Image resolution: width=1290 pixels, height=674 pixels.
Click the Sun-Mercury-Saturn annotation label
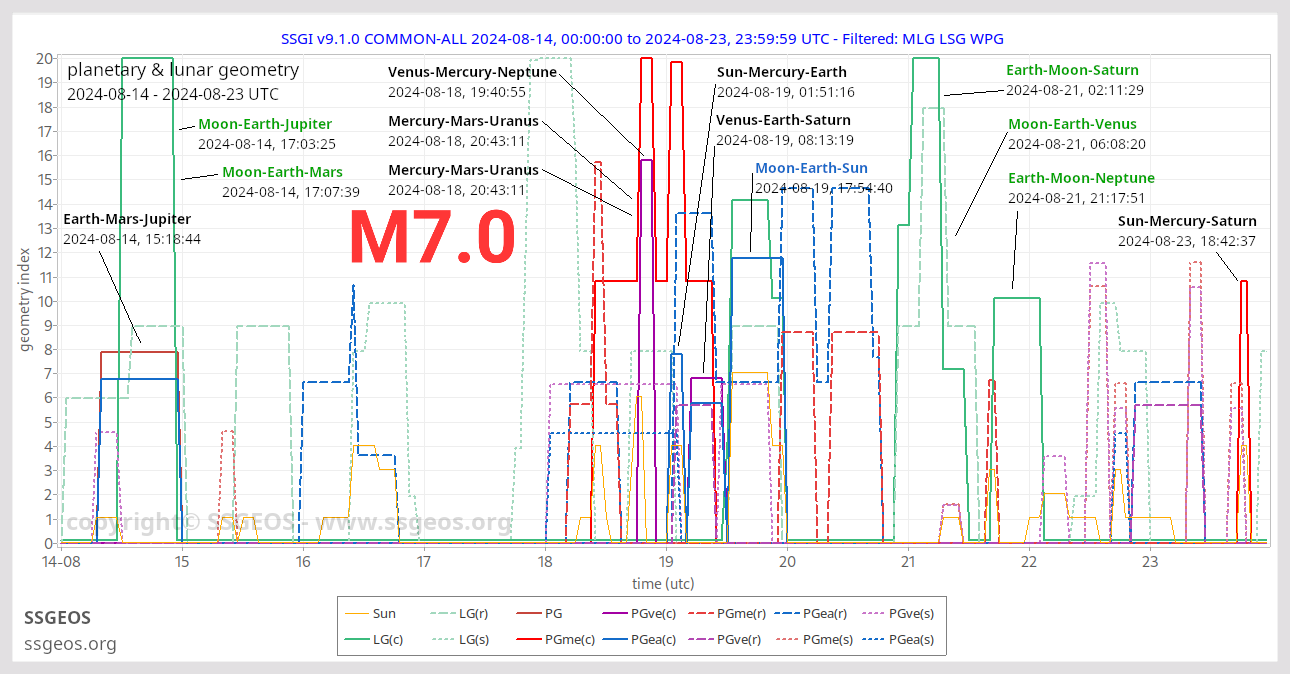pos(1187,220)
